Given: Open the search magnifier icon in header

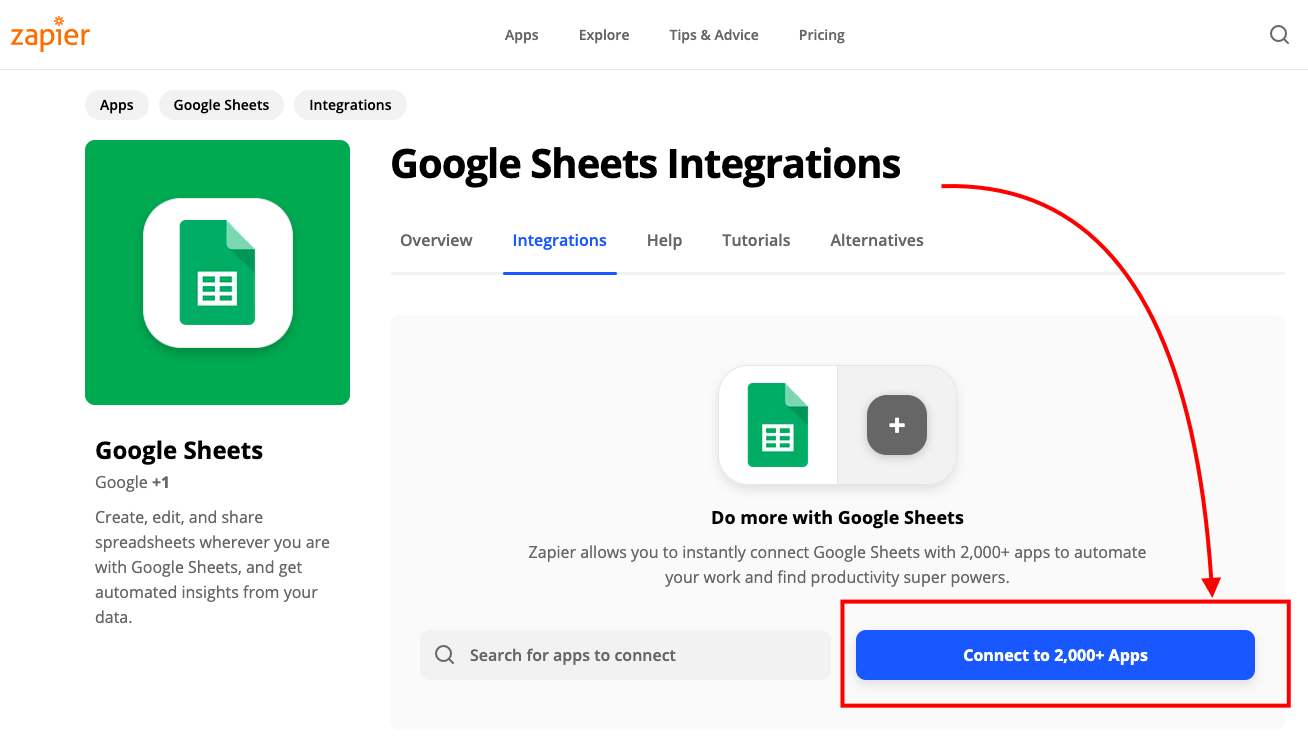Looking at the screenshot, I should tap(1279, 35).
